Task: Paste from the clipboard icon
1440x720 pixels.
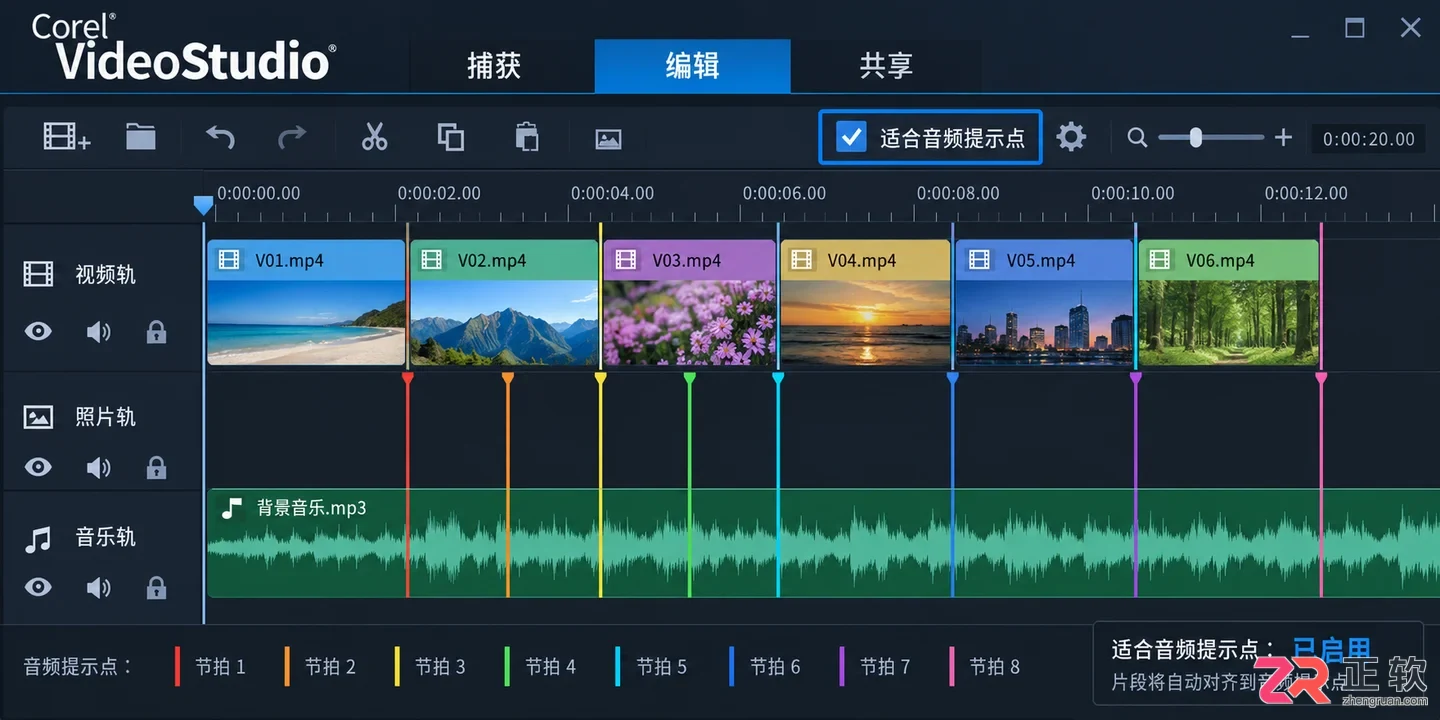Action: (x=527, y=137)
